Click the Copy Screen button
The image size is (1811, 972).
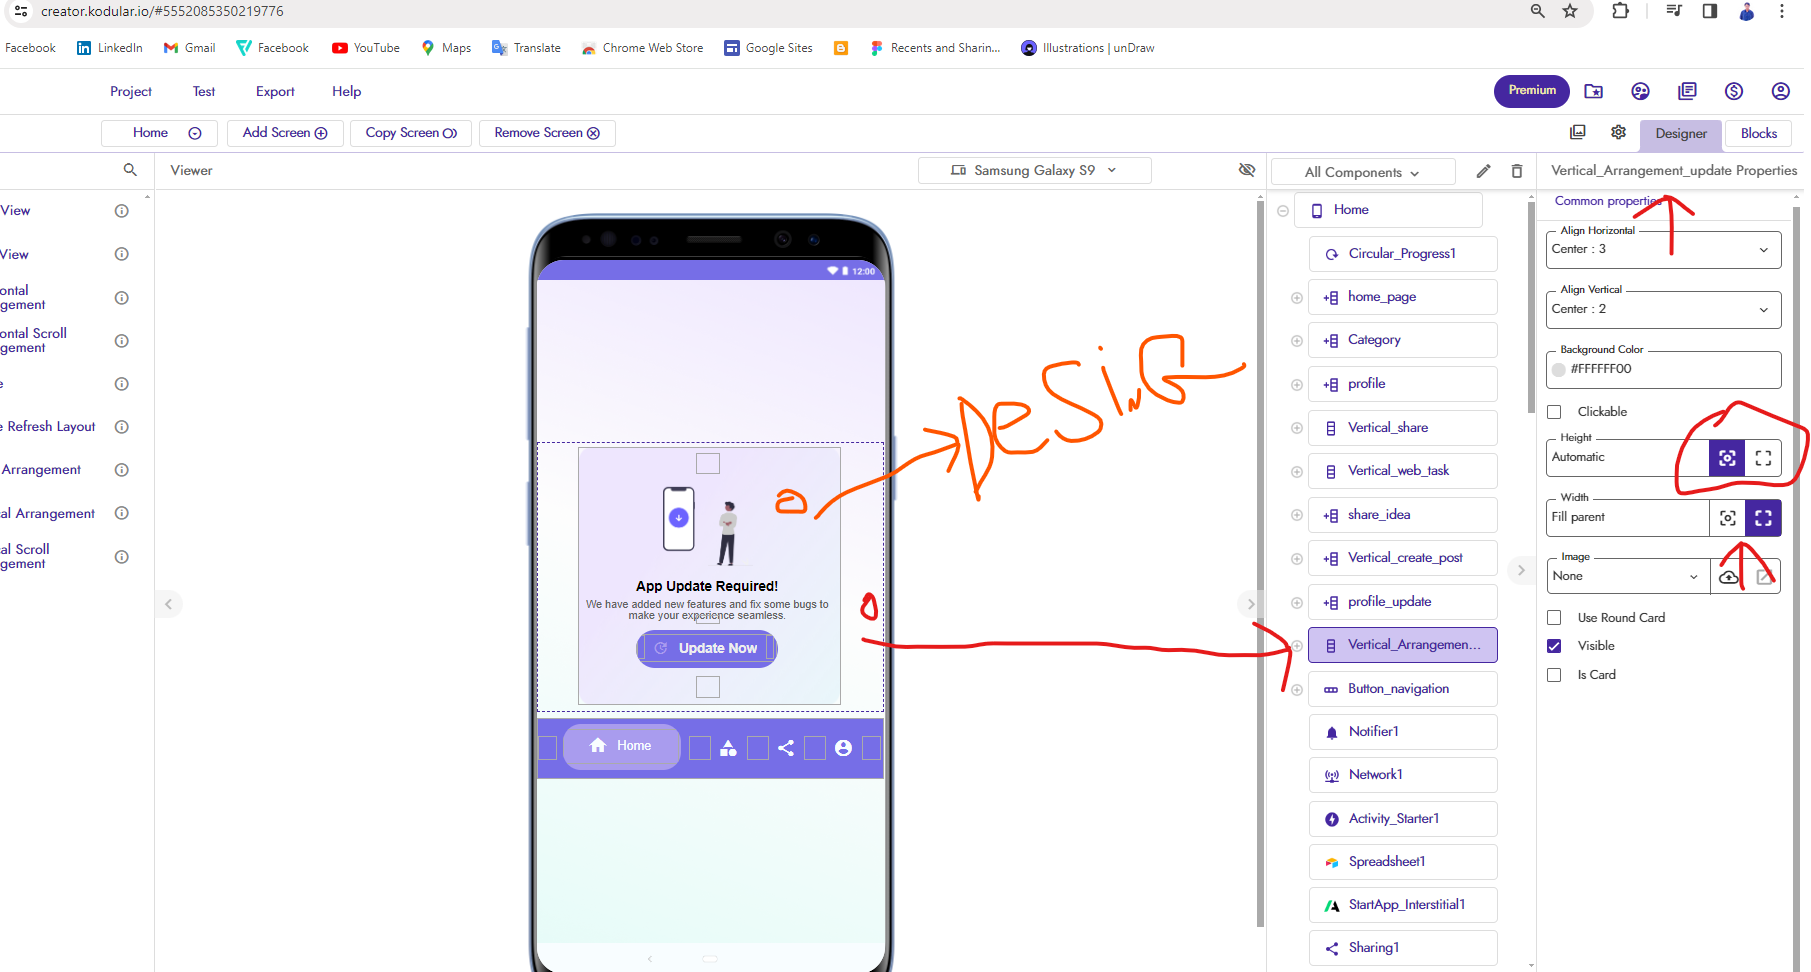(x=411, y=133)
